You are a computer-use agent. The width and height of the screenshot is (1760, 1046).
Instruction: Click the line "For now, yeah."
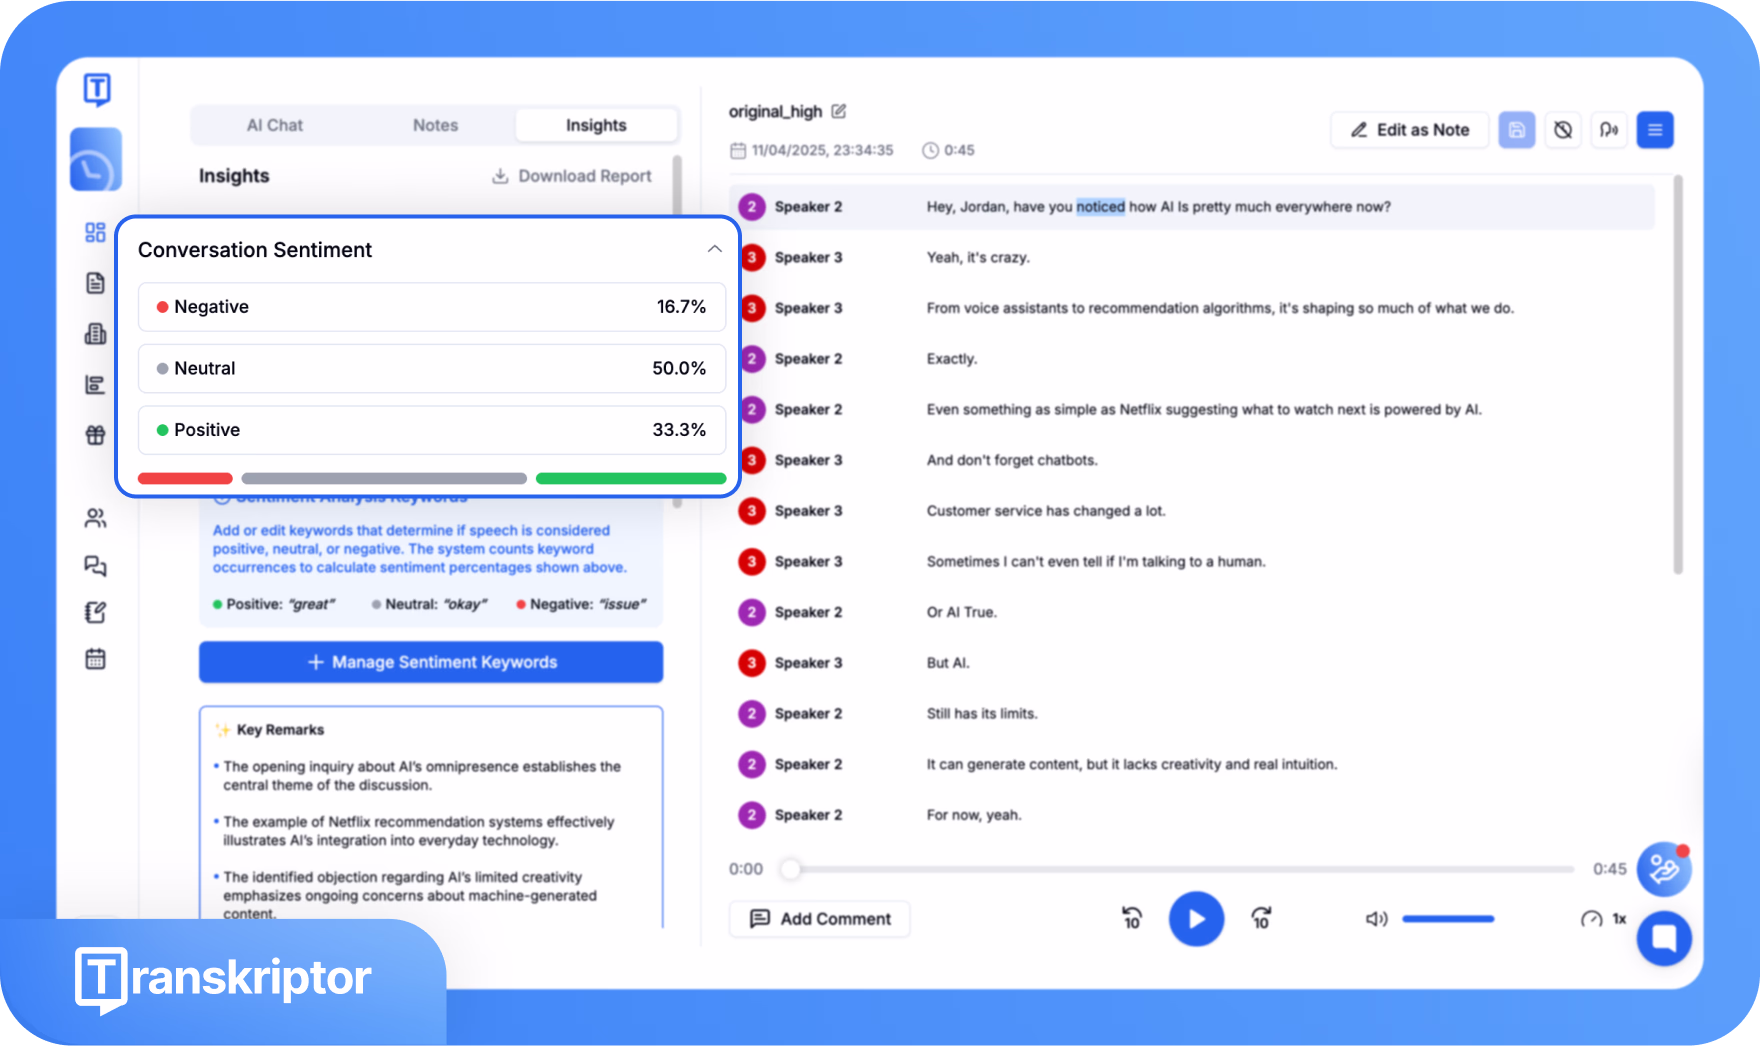tap(973, 815)
